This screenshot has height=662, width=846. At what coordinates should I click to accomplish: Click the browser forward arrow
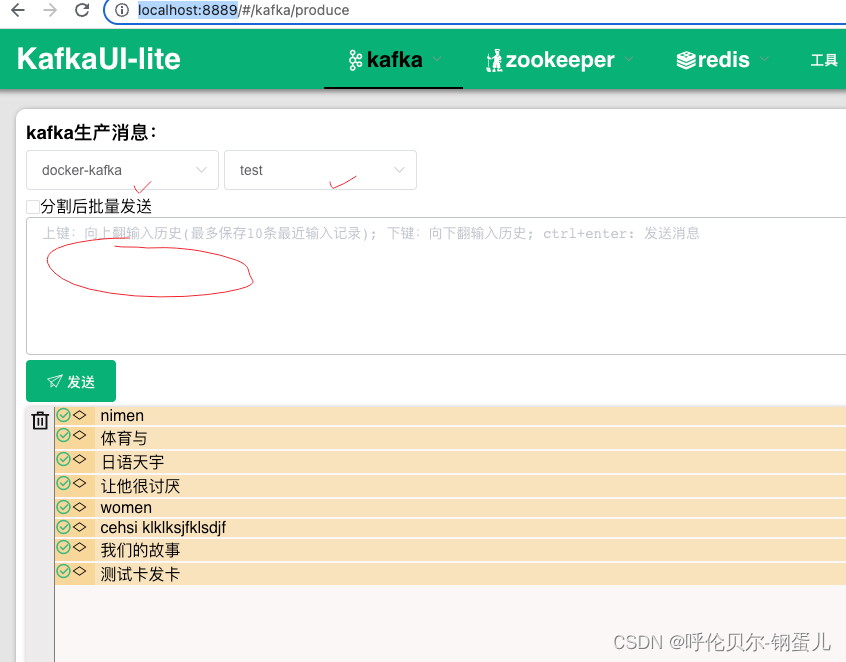tap(50, 10)
